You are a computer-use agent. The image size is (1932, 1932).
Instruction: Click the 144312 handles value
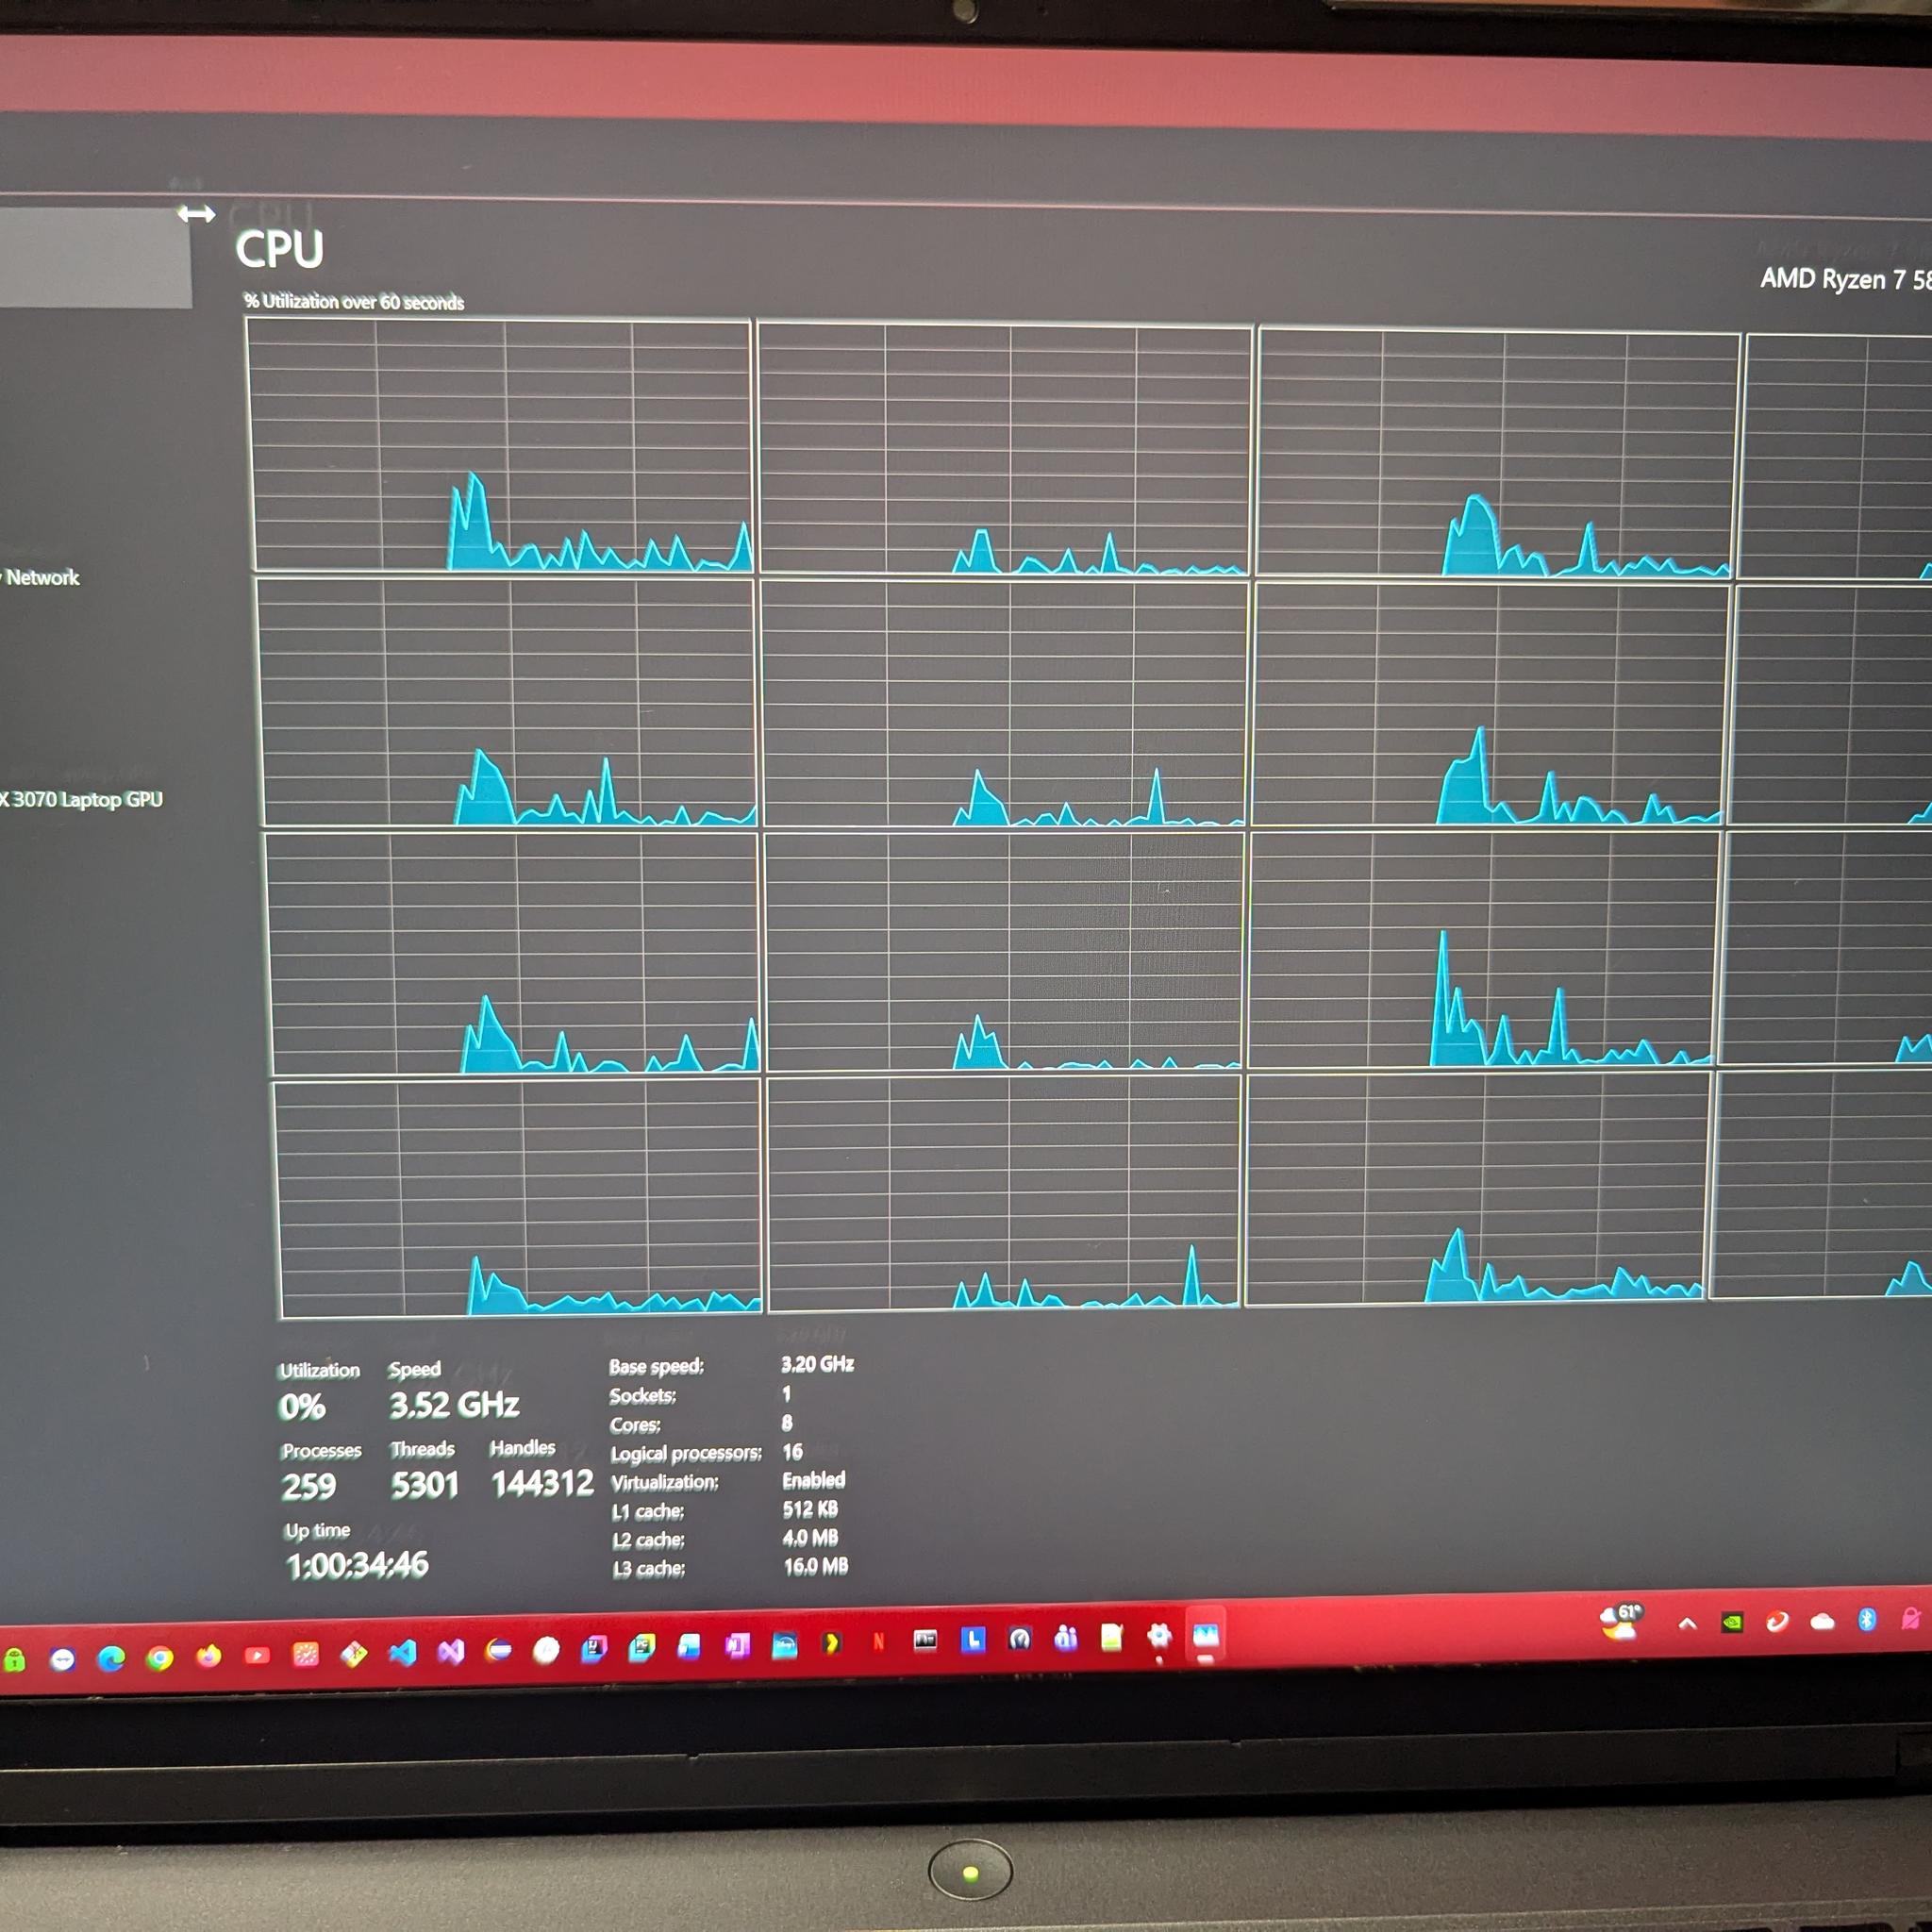(x=543, y=1483)
